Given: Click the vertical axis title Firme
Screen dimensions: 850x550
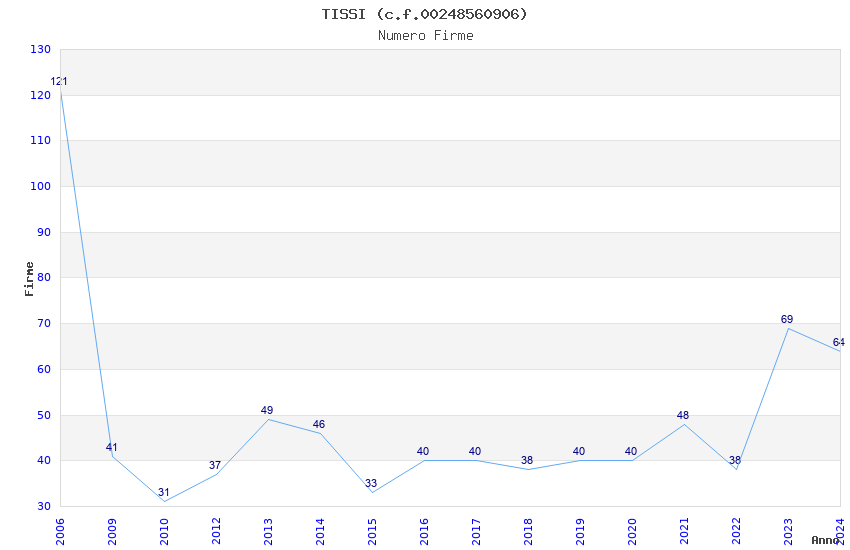Looking at the screenshot, I should pos(29,279).
